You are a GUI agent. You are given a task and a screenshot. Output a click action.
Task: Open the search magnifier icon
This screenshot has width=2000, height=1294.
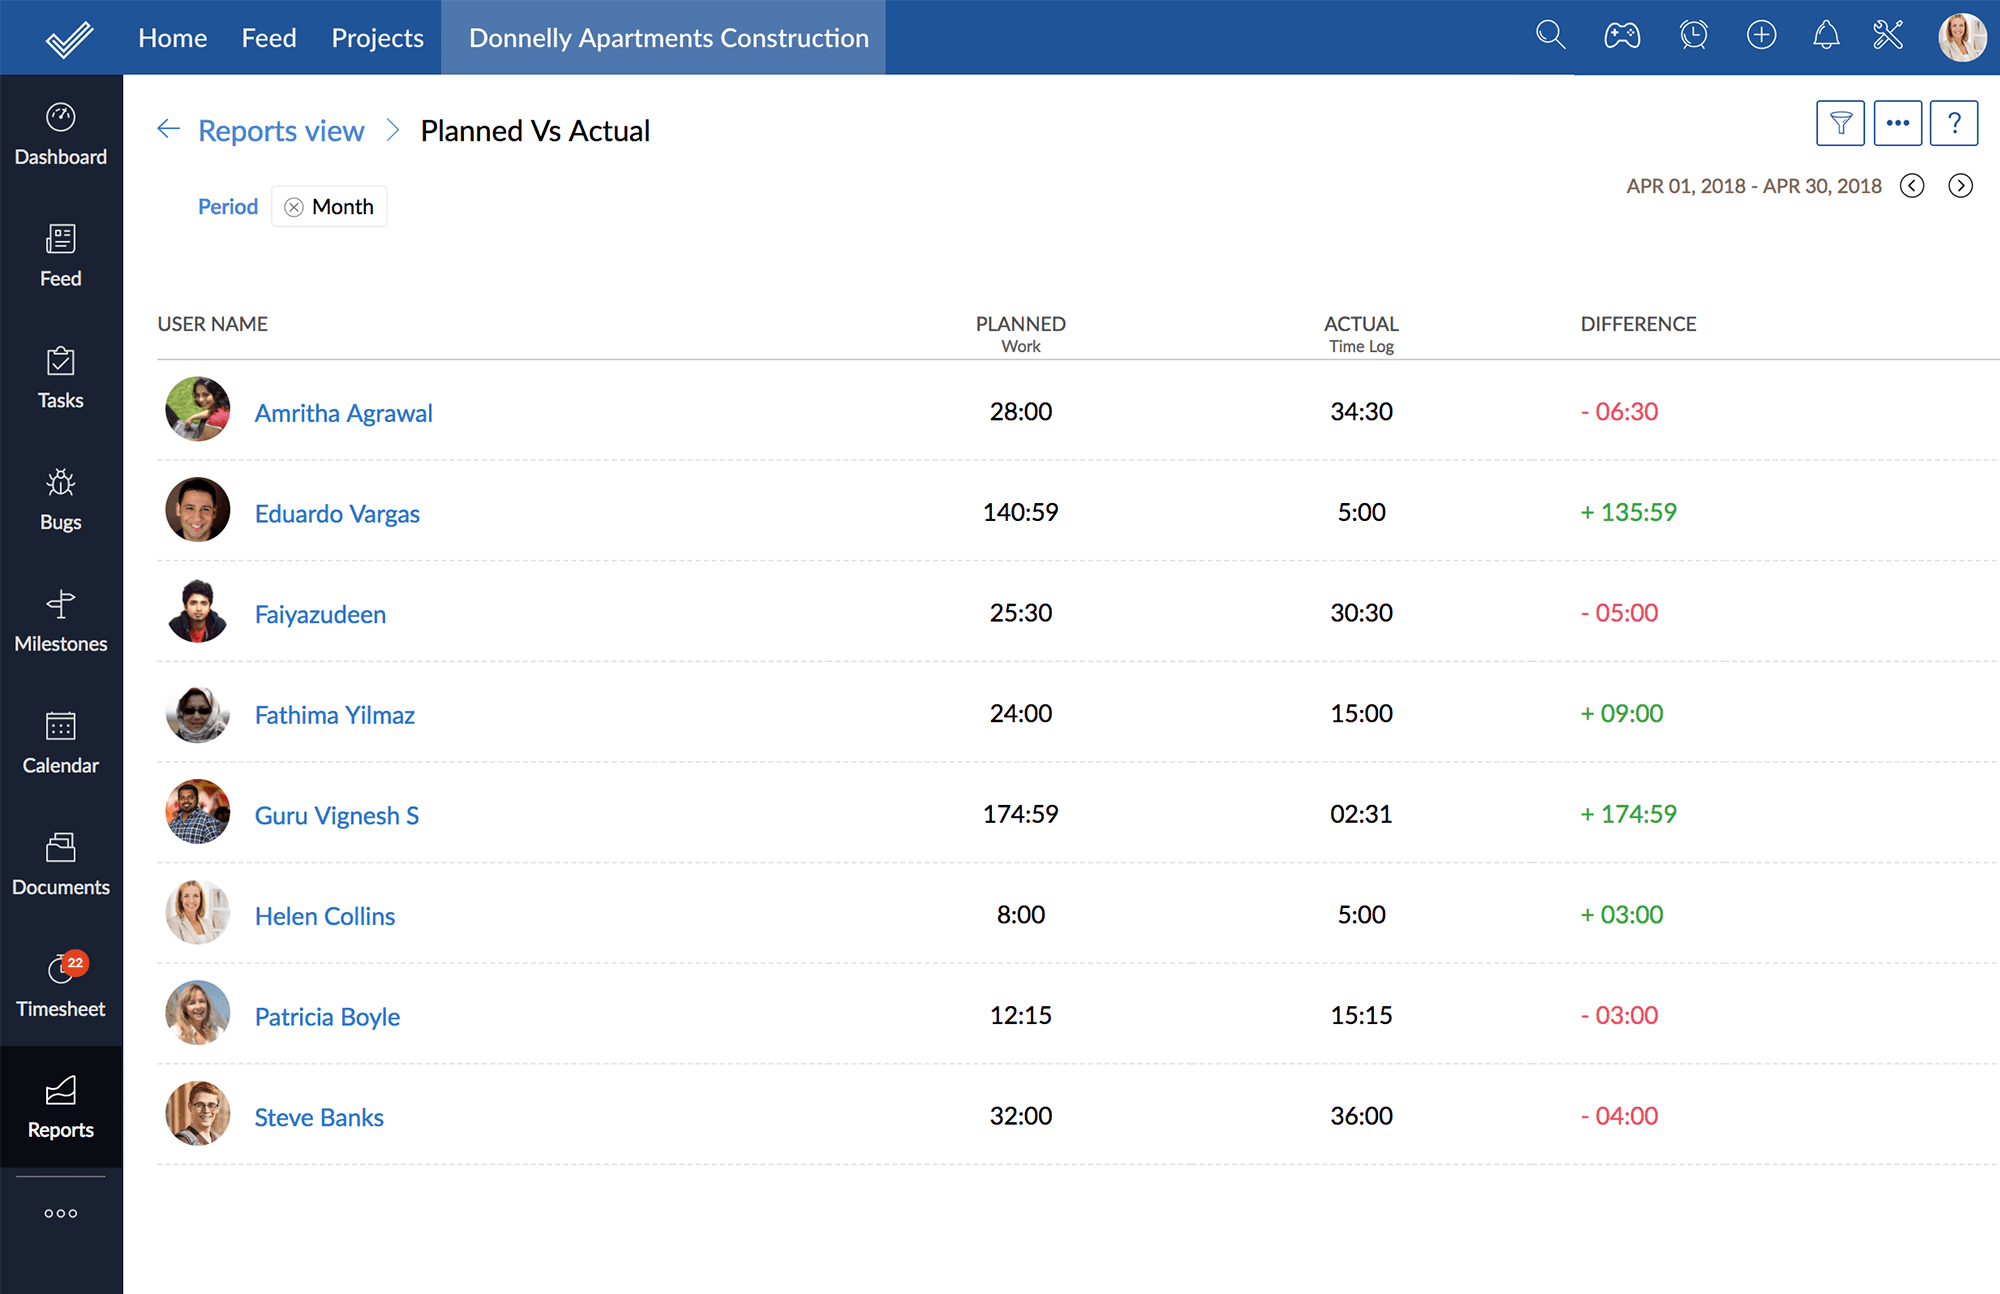pyautogui.click(x=1550, y=36)
